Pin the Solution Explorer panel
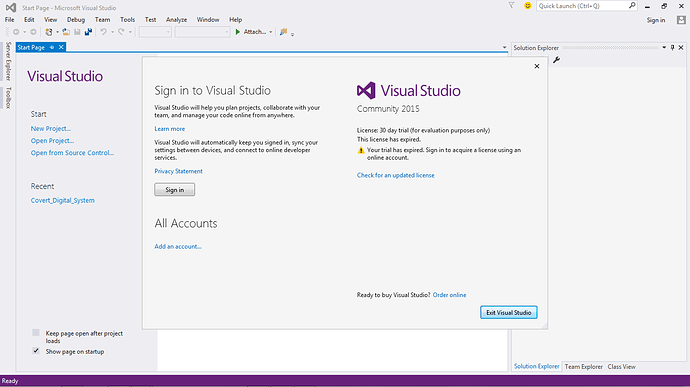 tap(672, 48)
